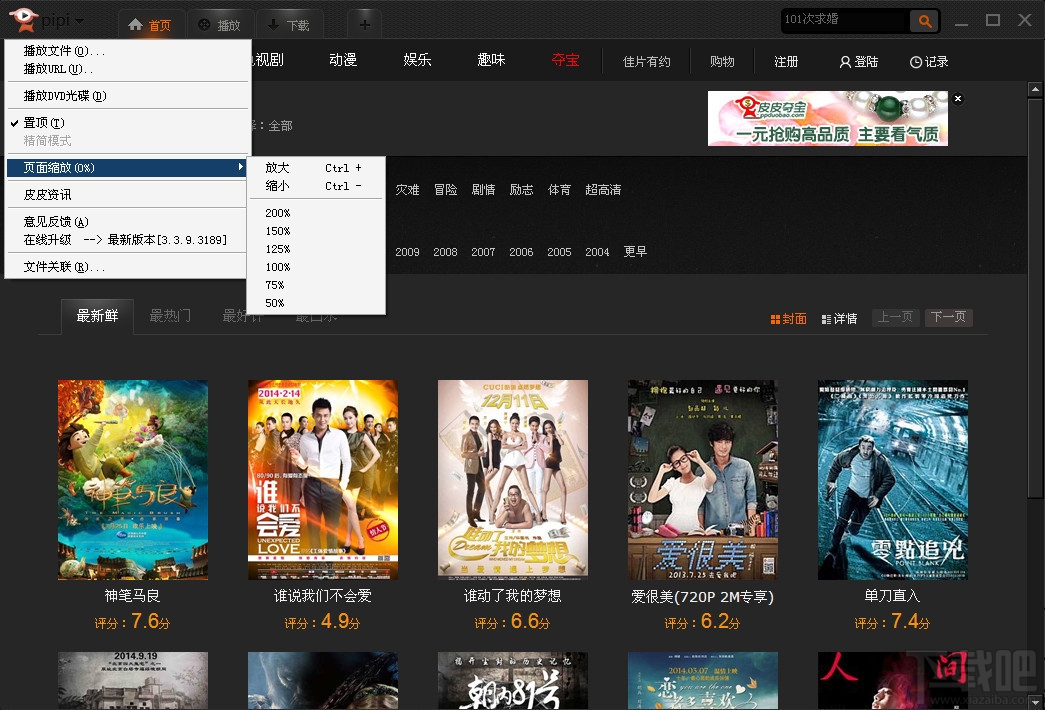Filter movies by year 2006
The height and width of the screenshot is (710, 1045).
point(521,252)
